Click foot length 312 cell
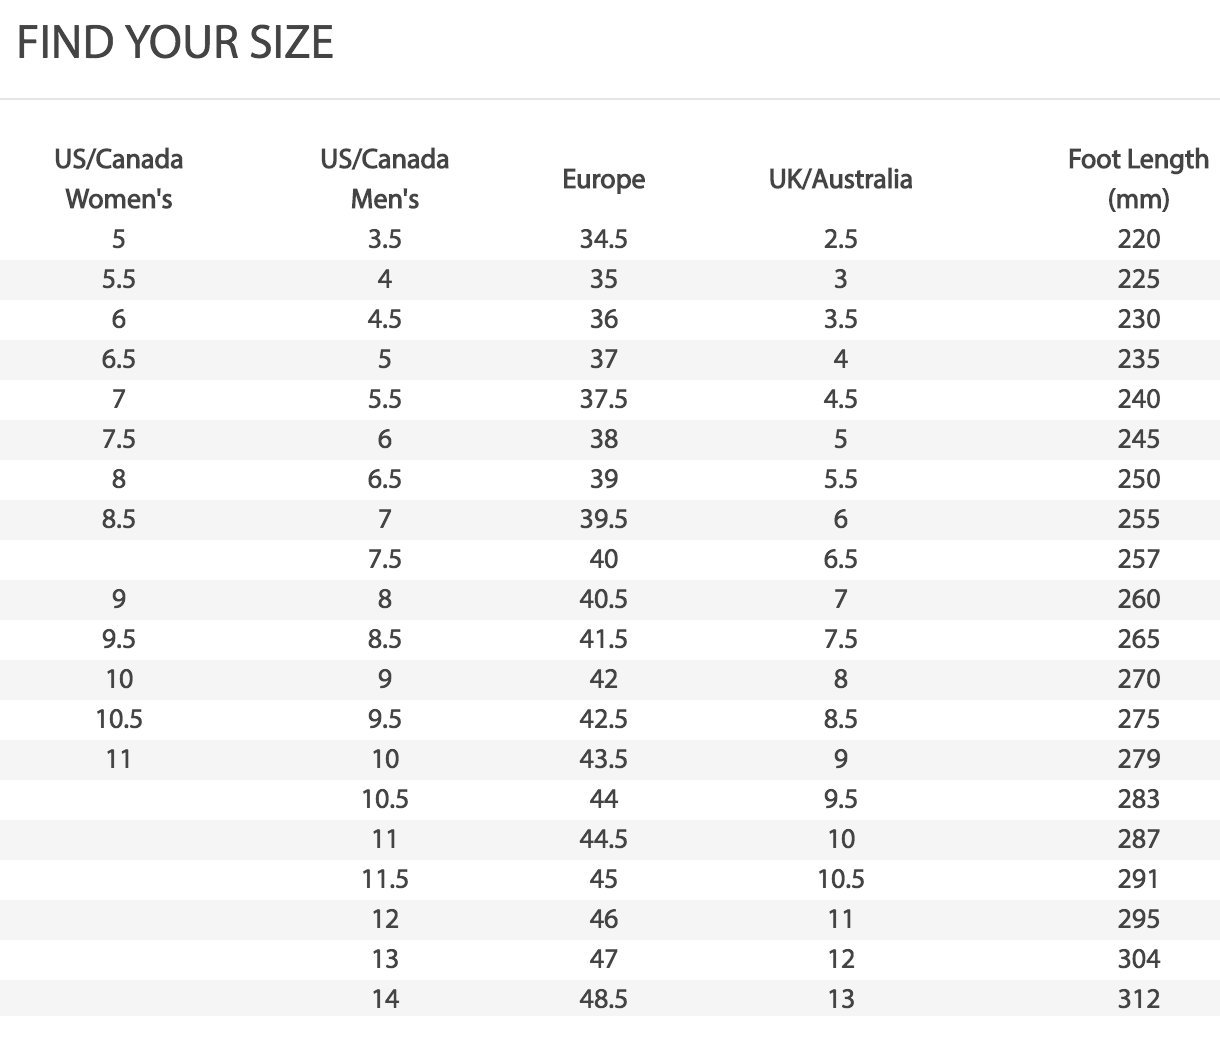 (1138, 999)
